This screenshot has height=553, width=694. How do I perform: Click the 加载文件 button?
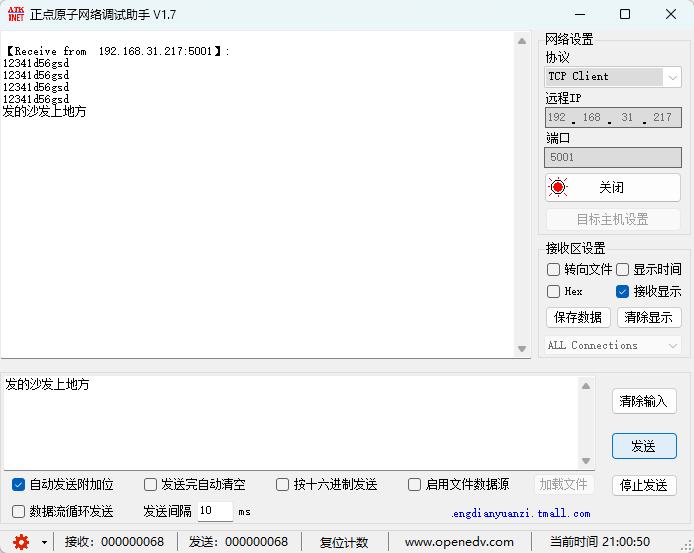pyautogui.click(x=564, y=484)
